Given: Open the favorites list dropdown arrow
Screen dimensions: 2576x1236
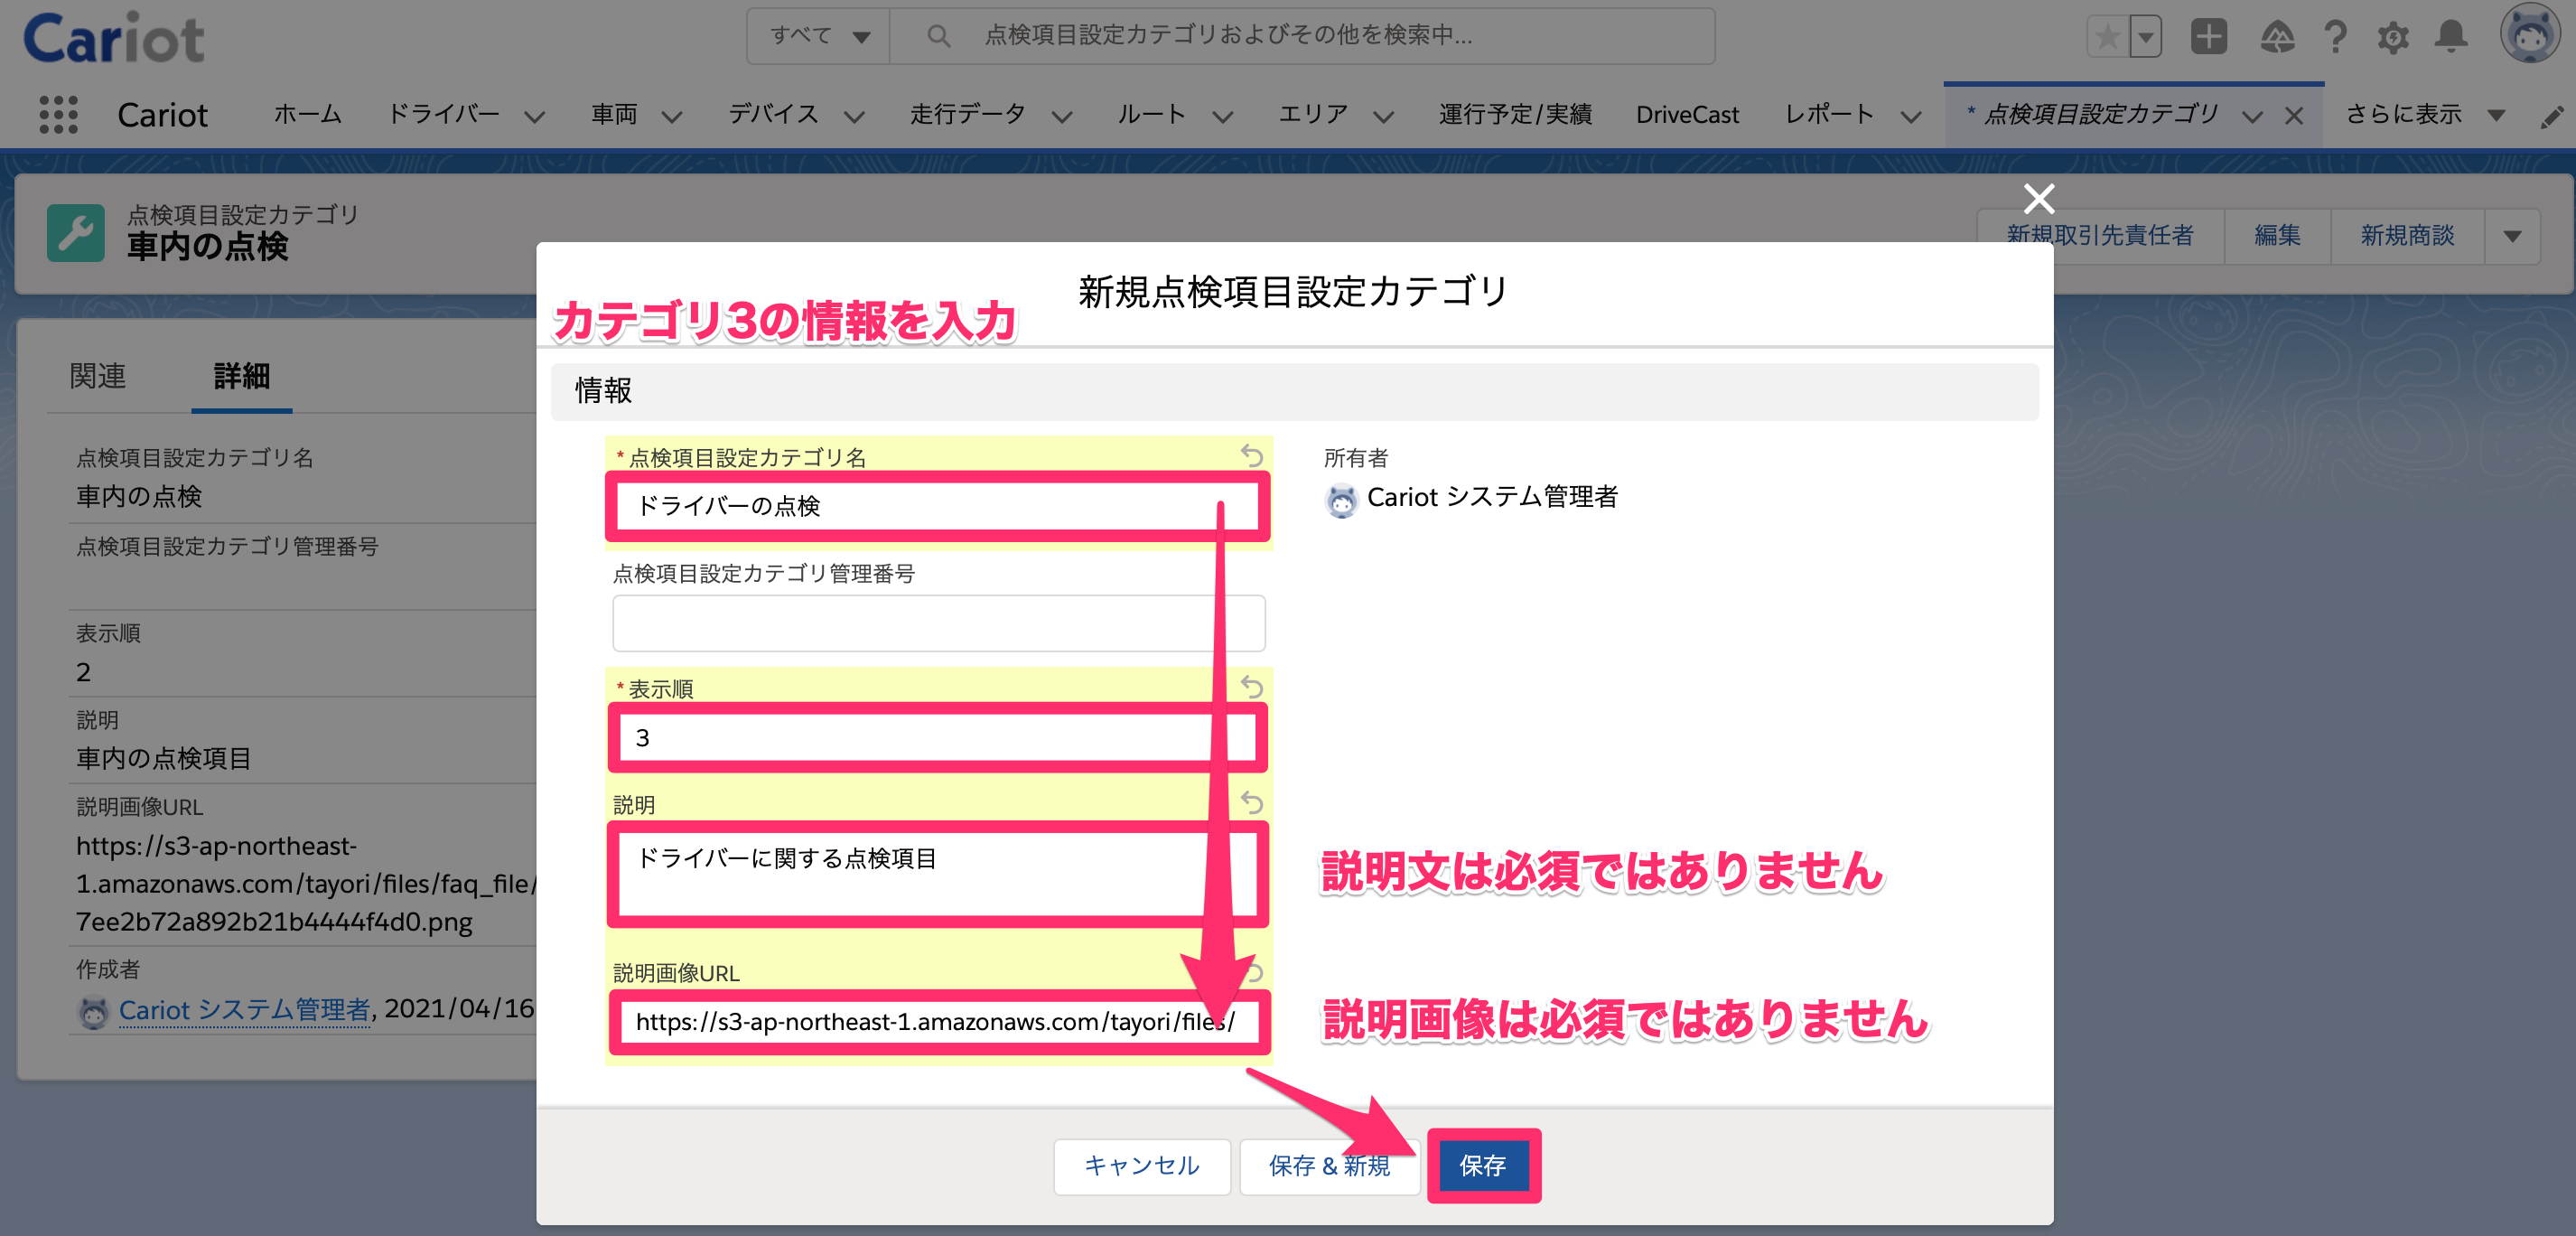Looking at the screenshot, I should click(x=2145, y=38).
